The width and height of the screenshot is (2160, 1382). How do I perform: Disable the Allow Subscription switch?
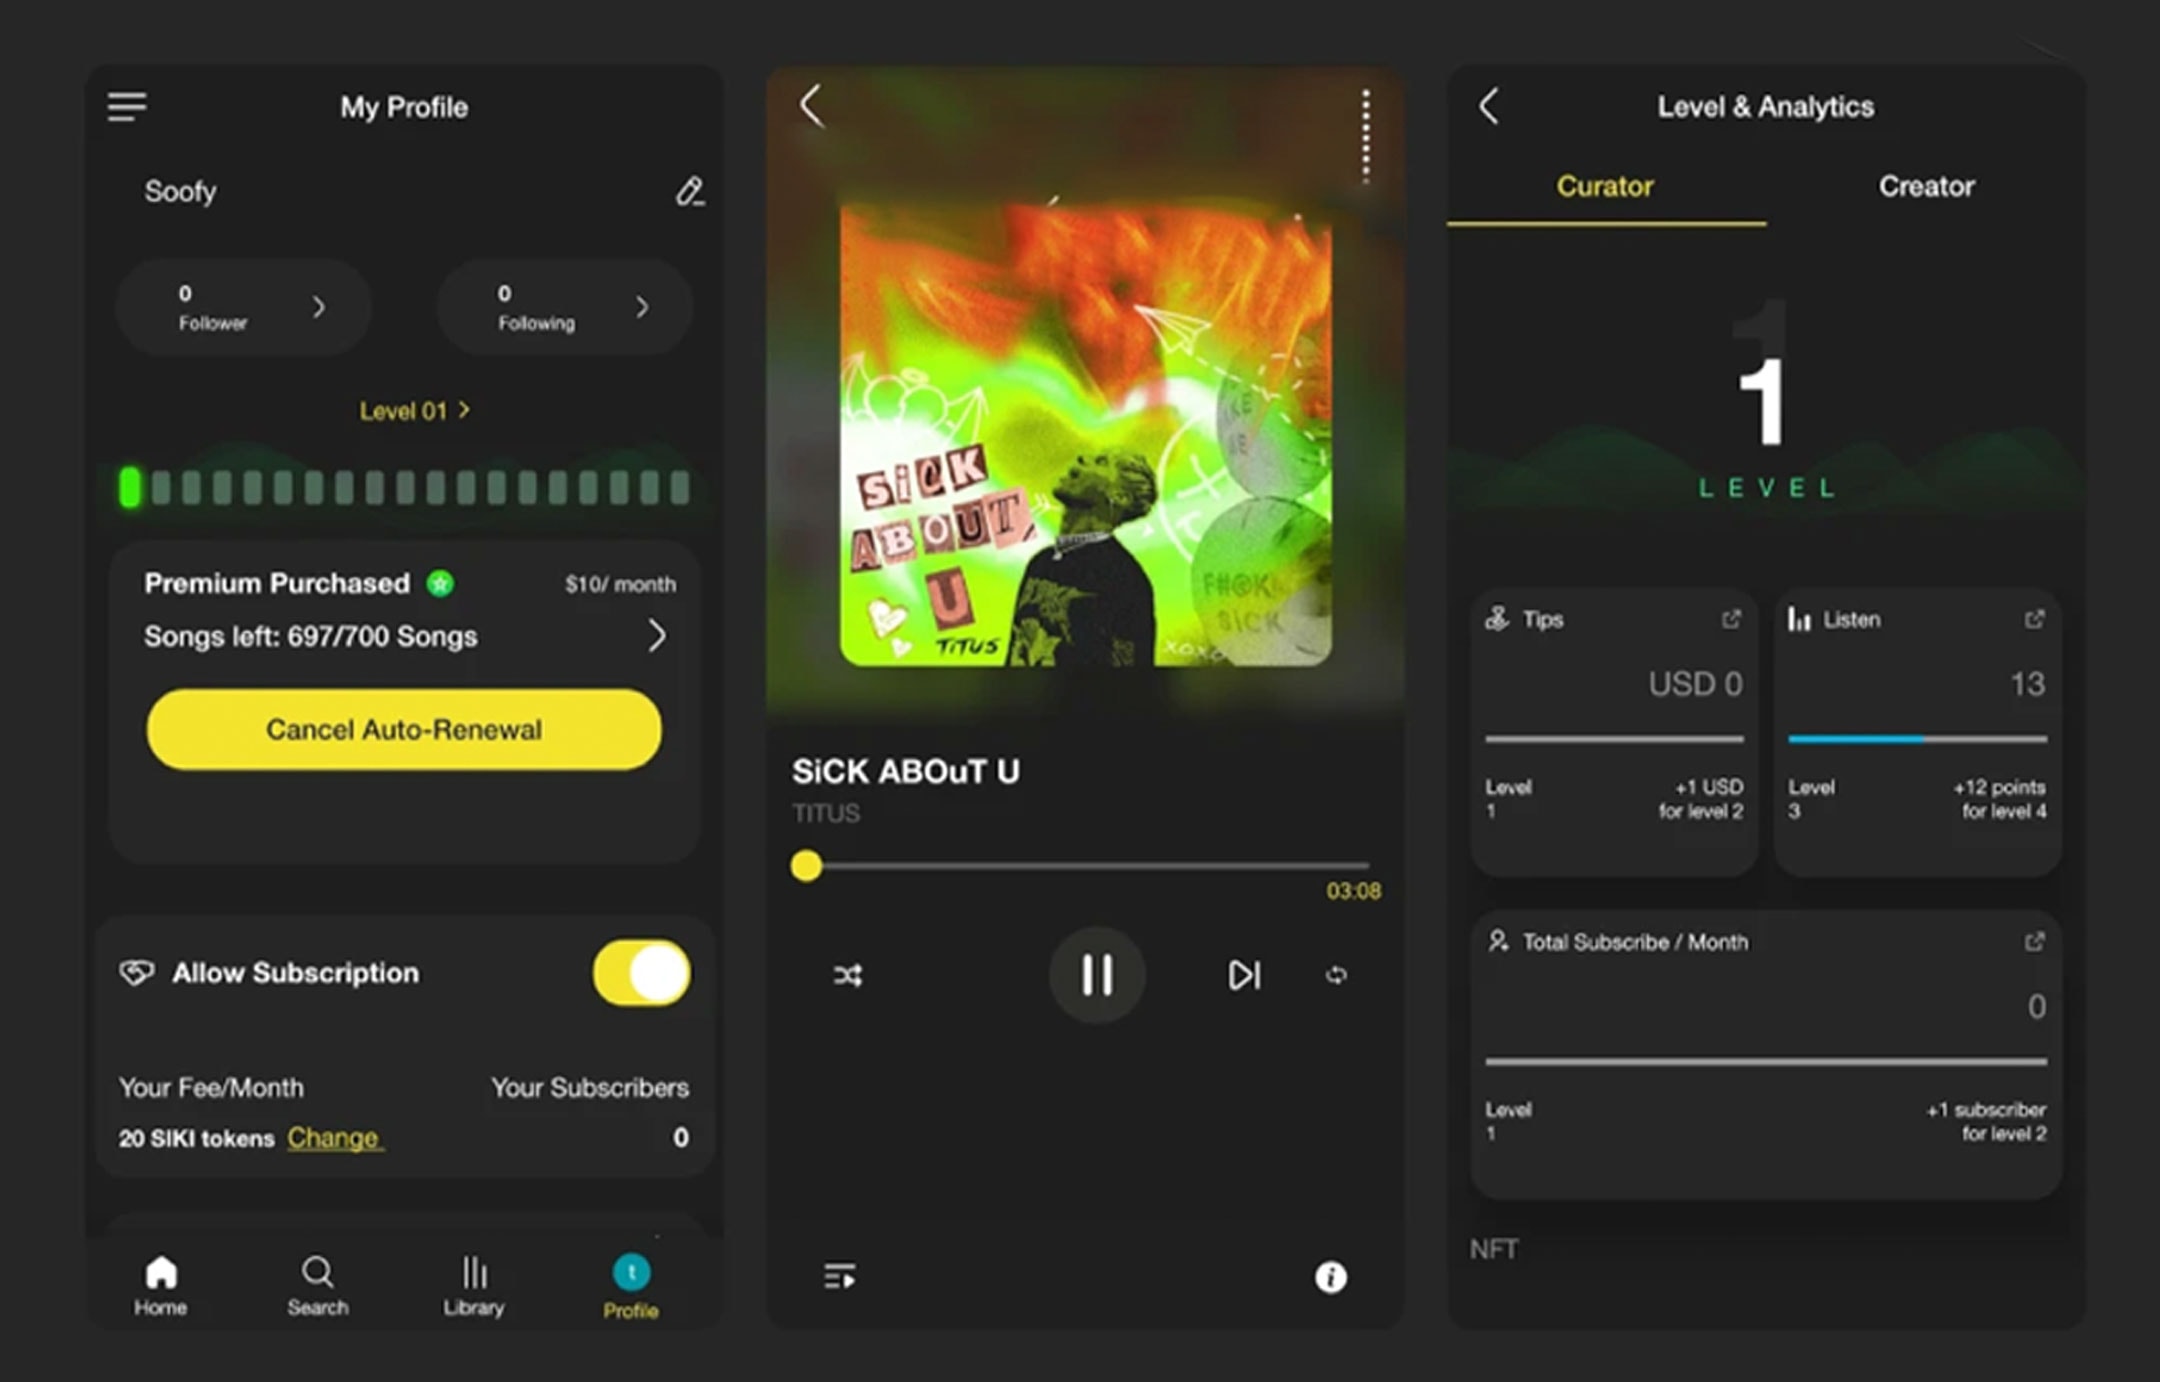(x=641, y=972)
